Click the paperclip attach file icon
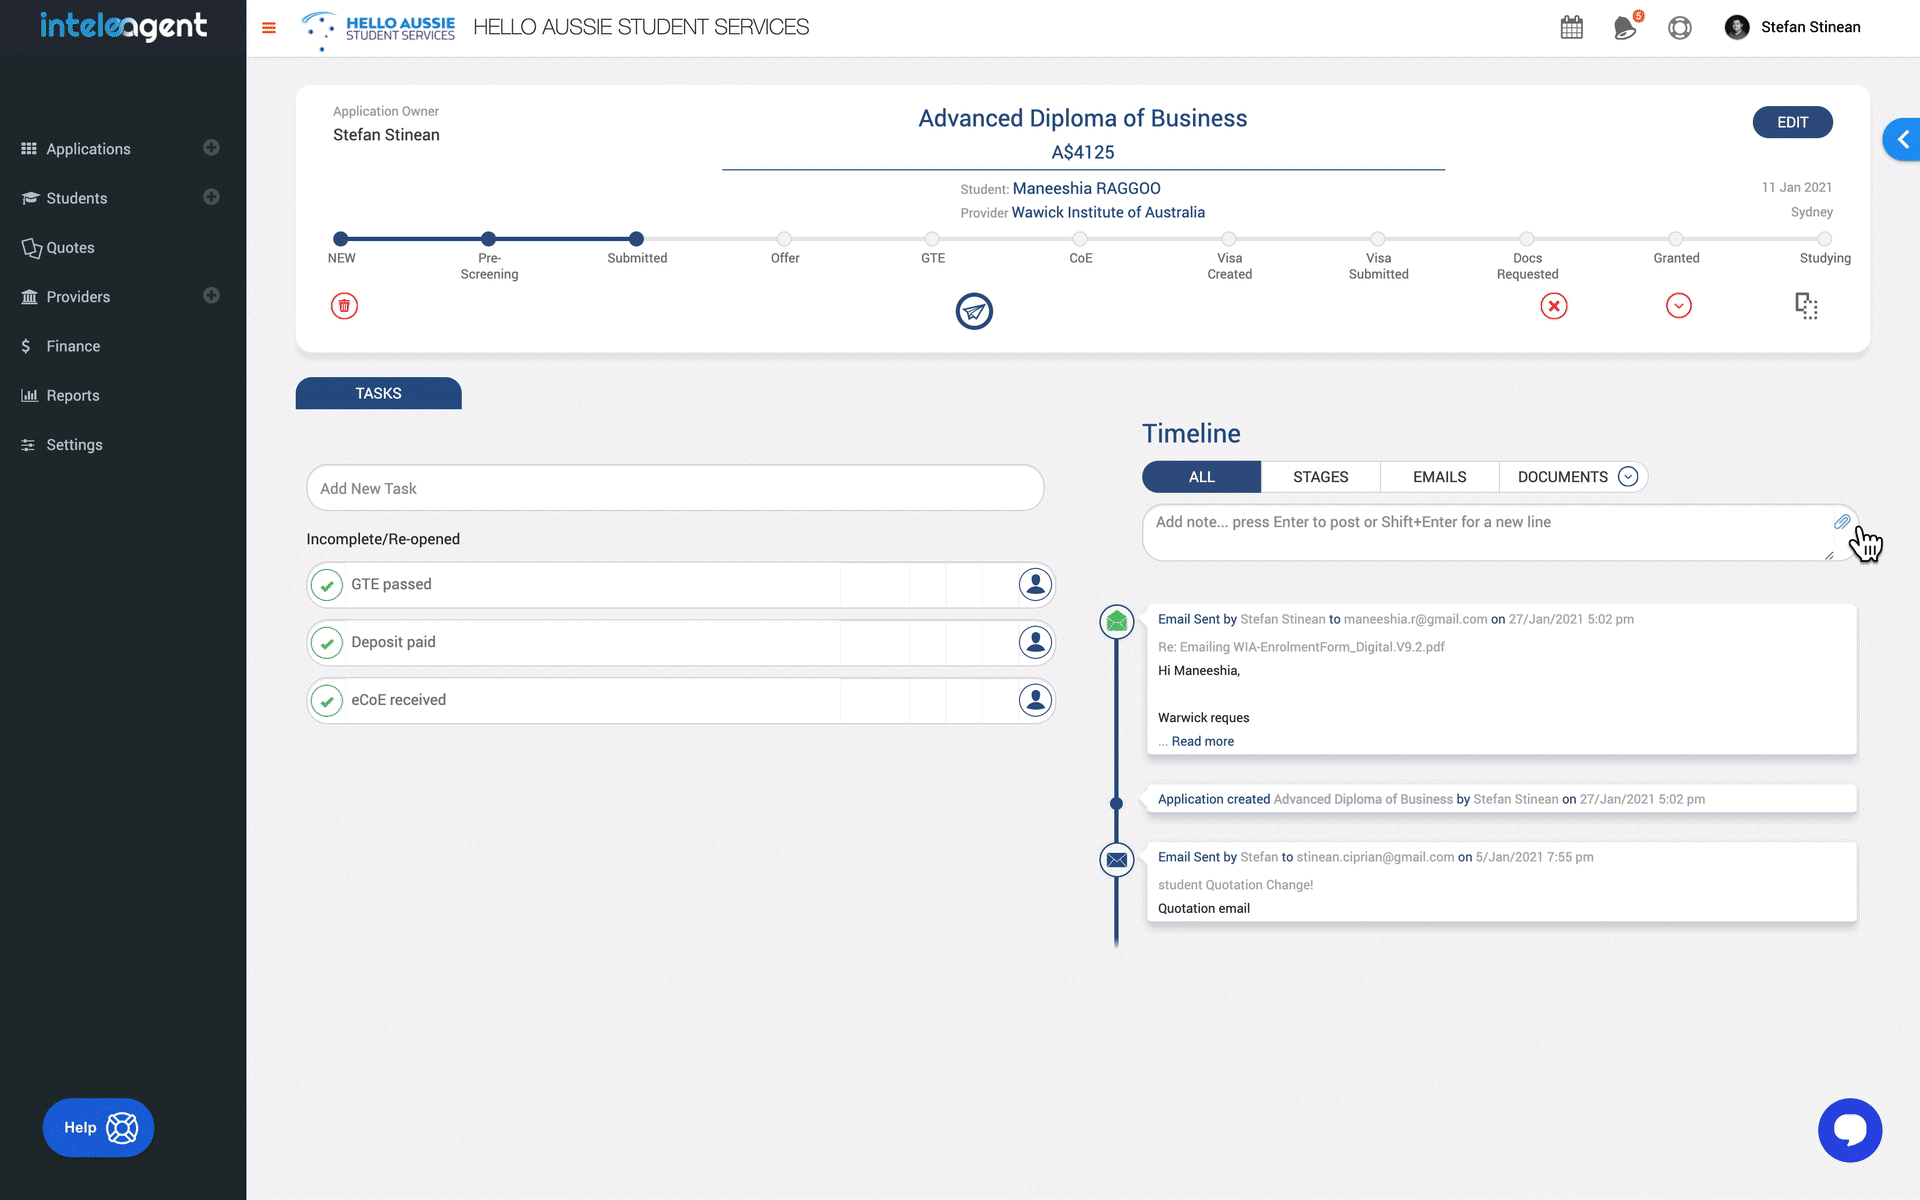 pyautogui.click(x=1841, y=522)
